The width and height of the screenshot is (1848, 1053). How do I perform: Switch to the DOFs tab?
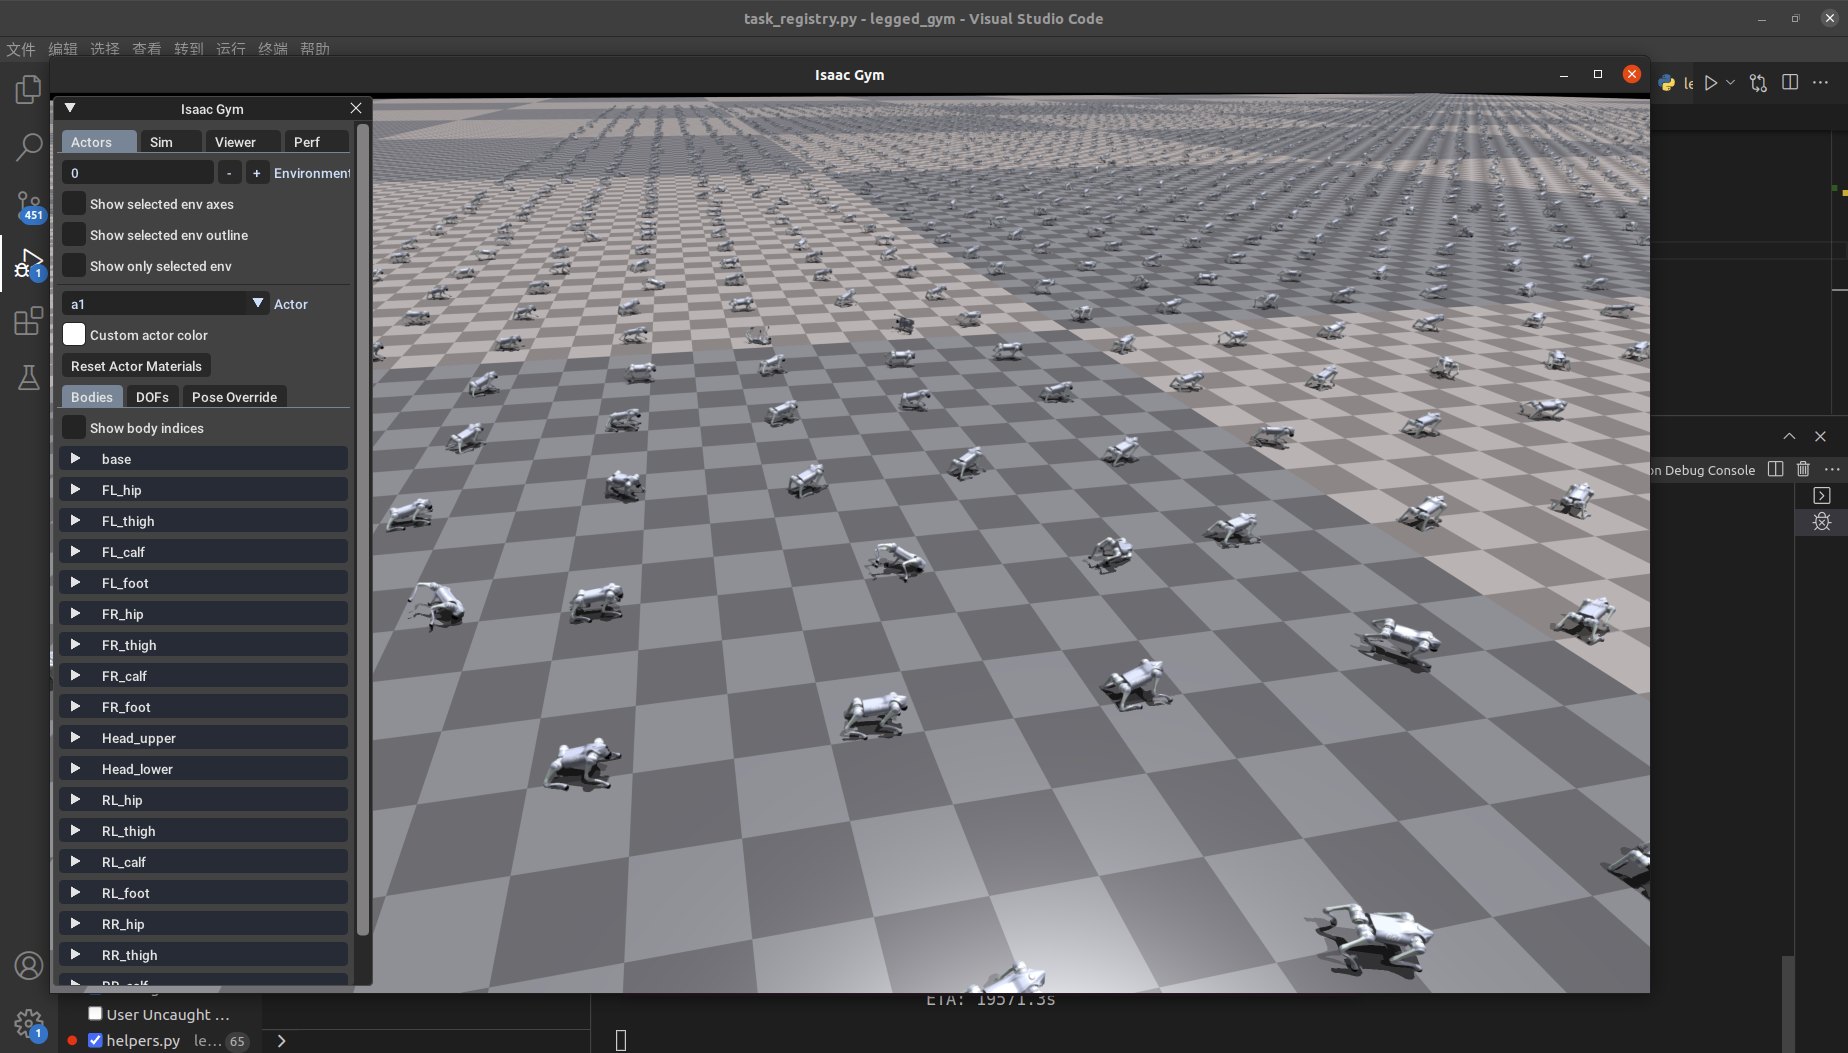click(152, 397)
